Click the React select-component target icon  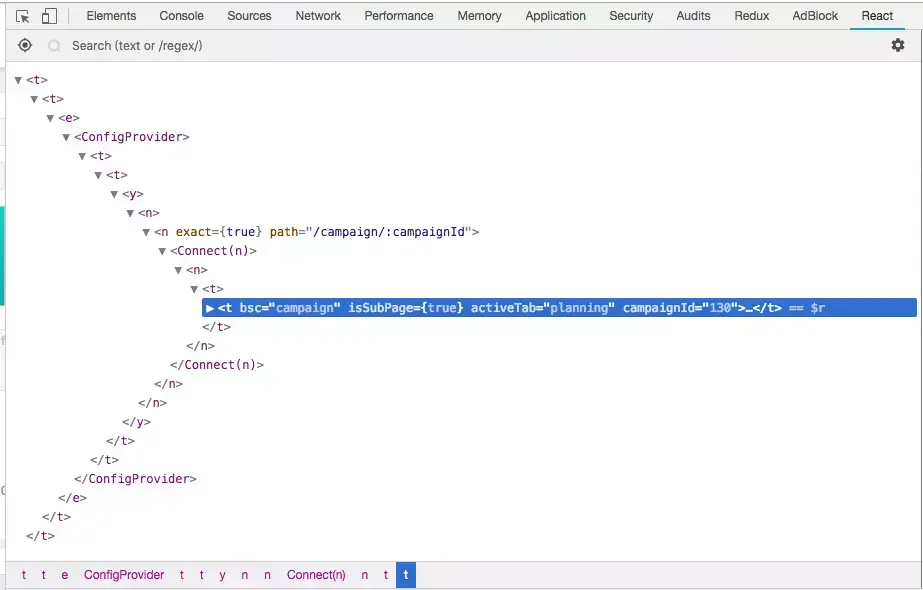click(25, 45)
